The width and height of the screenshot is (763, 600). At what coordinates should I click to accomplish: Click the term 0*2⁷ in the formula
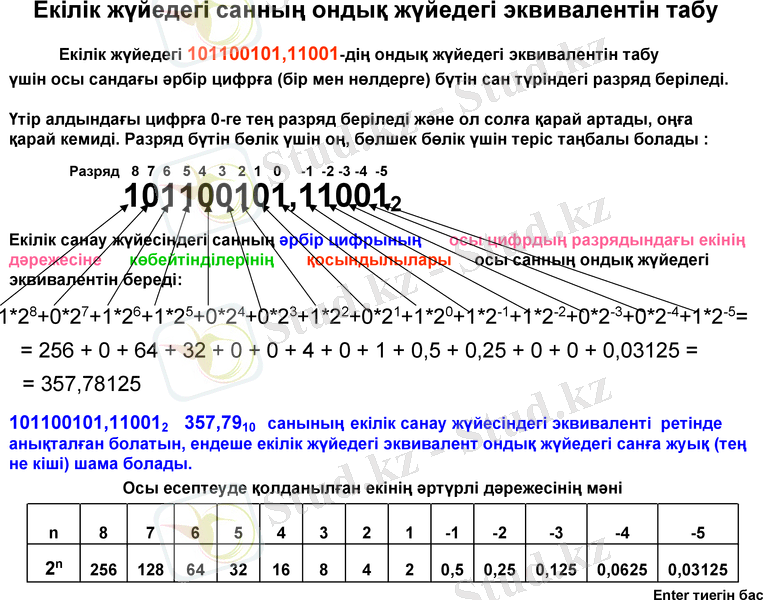coord(69,316)
